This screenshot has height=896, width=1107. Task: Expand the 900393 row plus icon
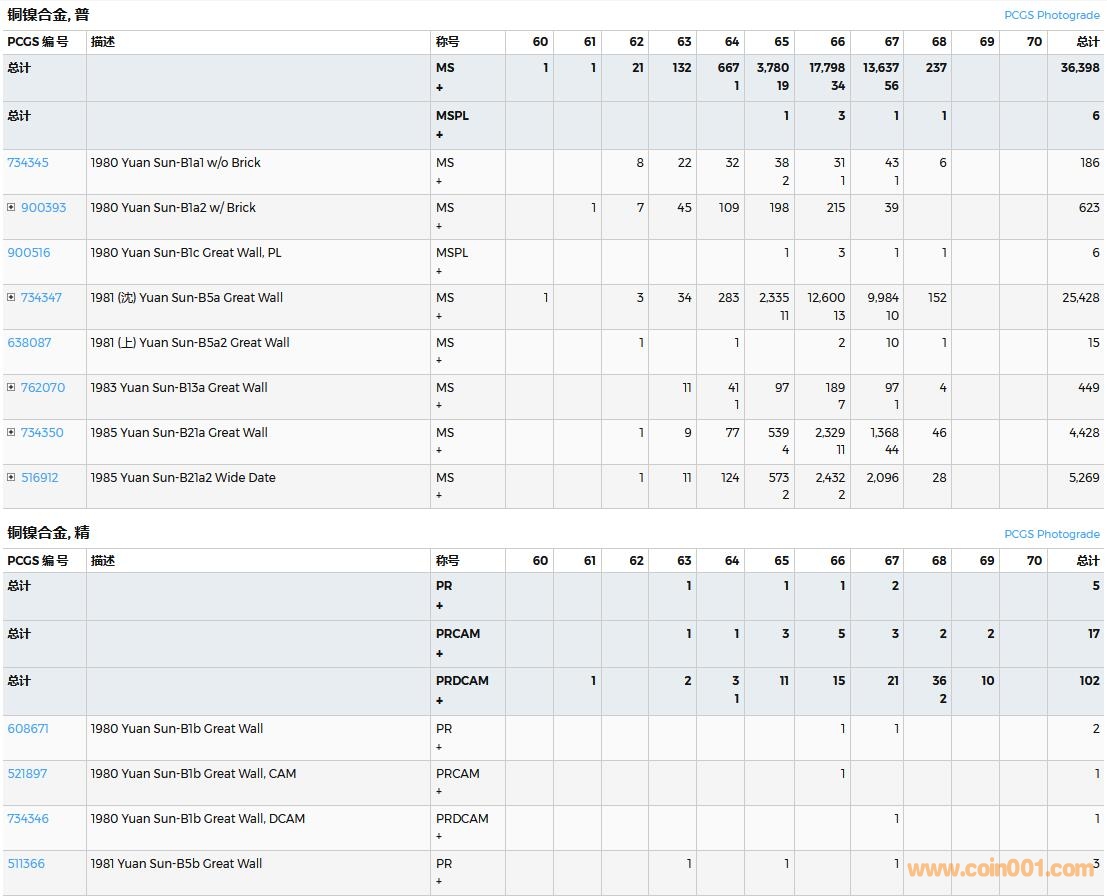point(11,208)
